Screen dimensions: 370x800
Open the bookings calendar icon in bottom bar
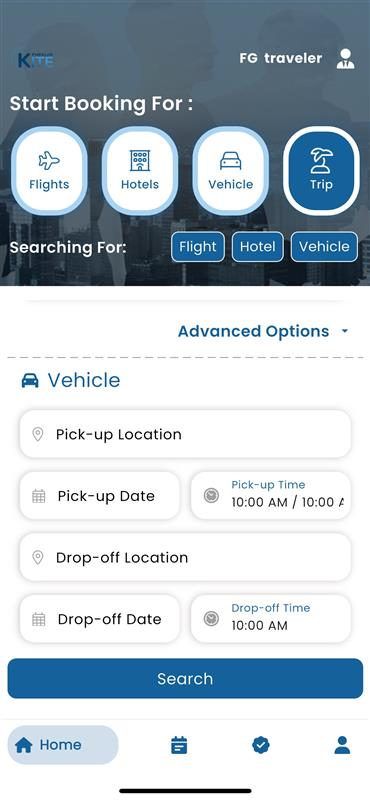point(179,745)
